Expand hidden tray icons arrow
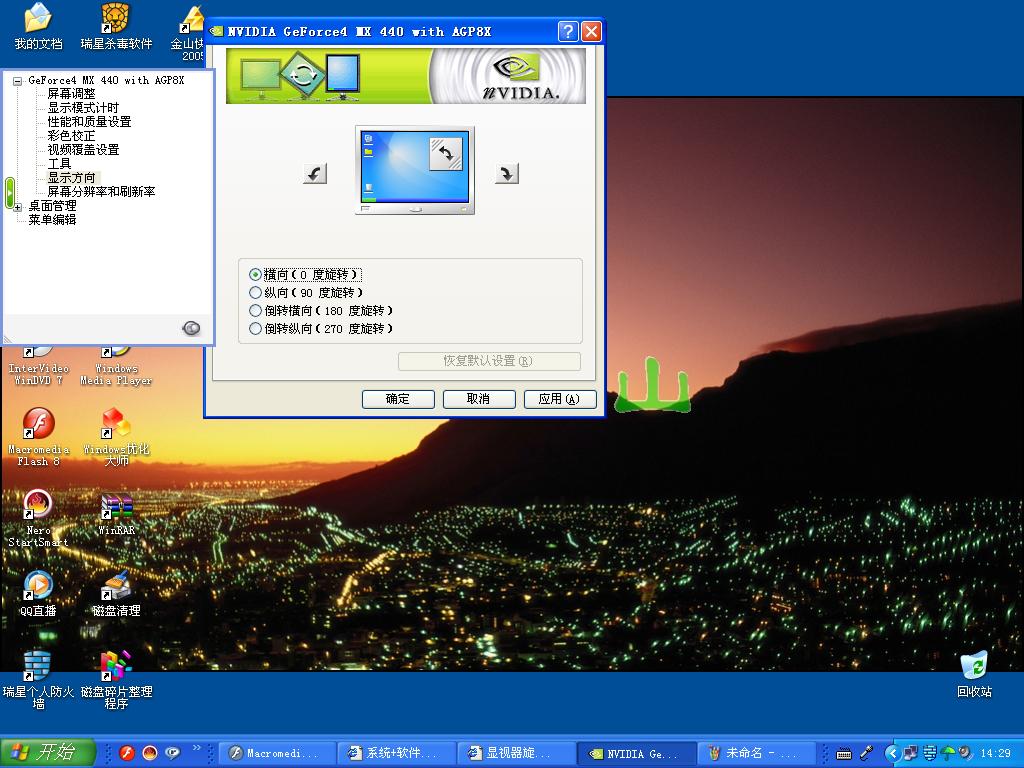1024x768 pixels. point(892,754)
